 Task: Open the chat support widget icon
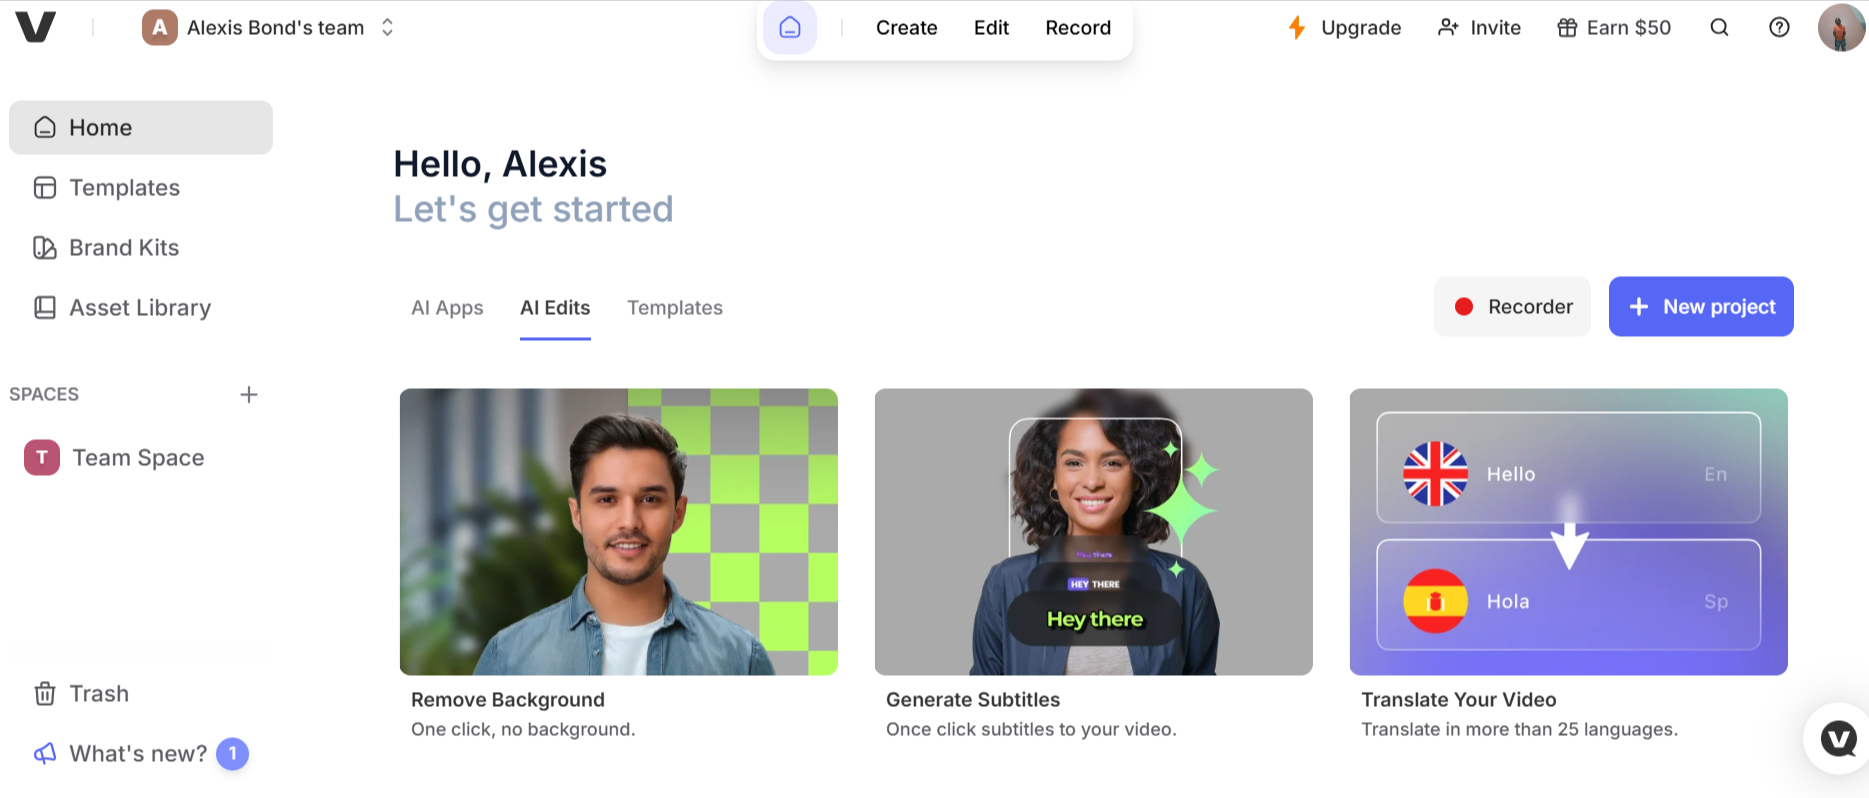coord(1838,739)
